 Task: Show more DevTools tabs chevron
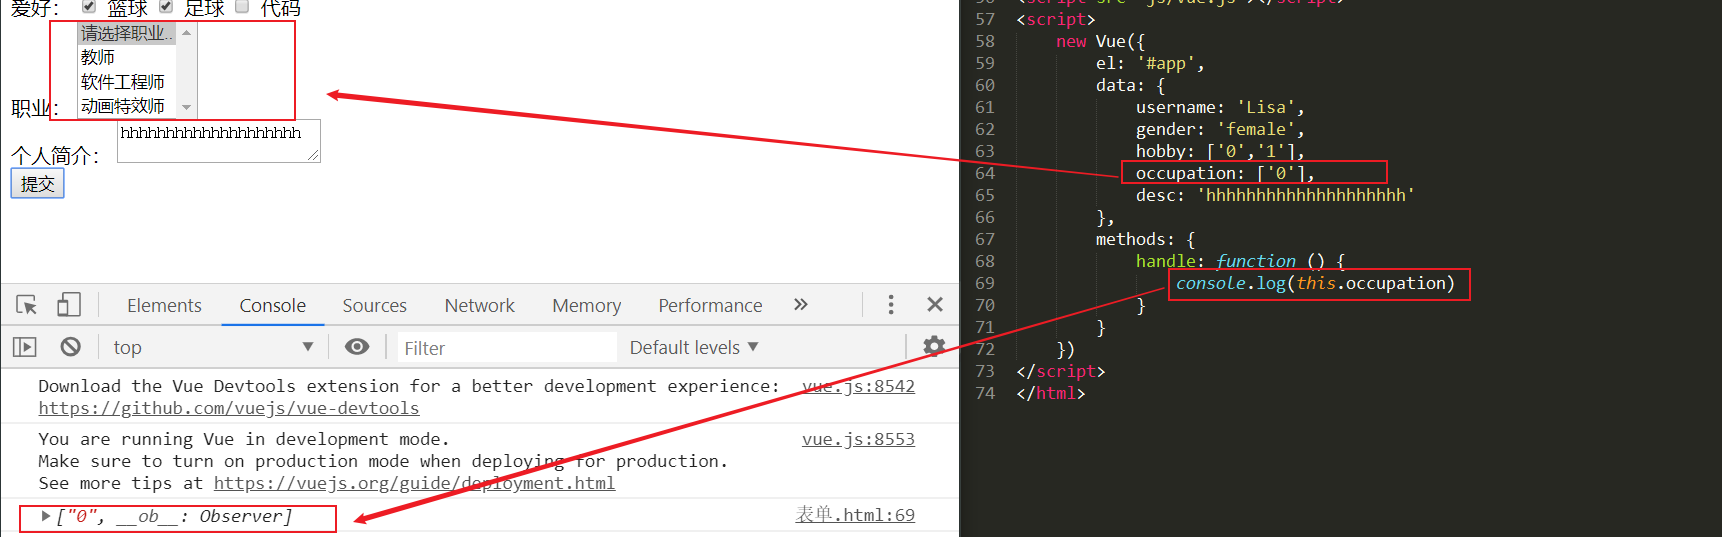800,305
